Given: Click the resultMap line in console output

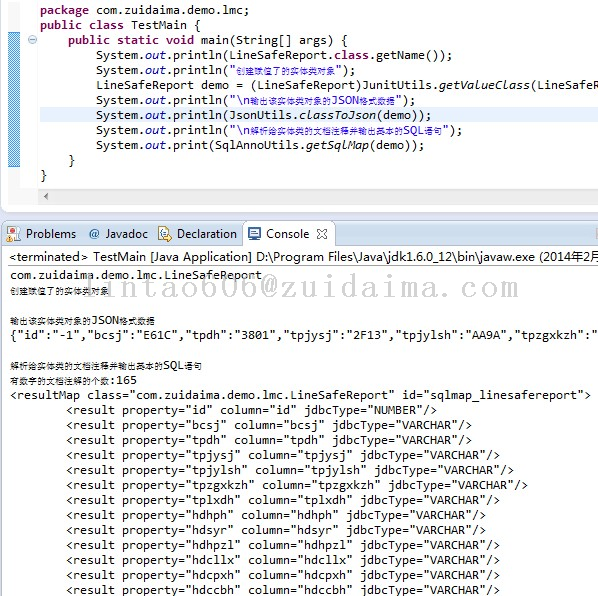Looking at the screenshot, I should pyautogui.click(x=301, y=395).
